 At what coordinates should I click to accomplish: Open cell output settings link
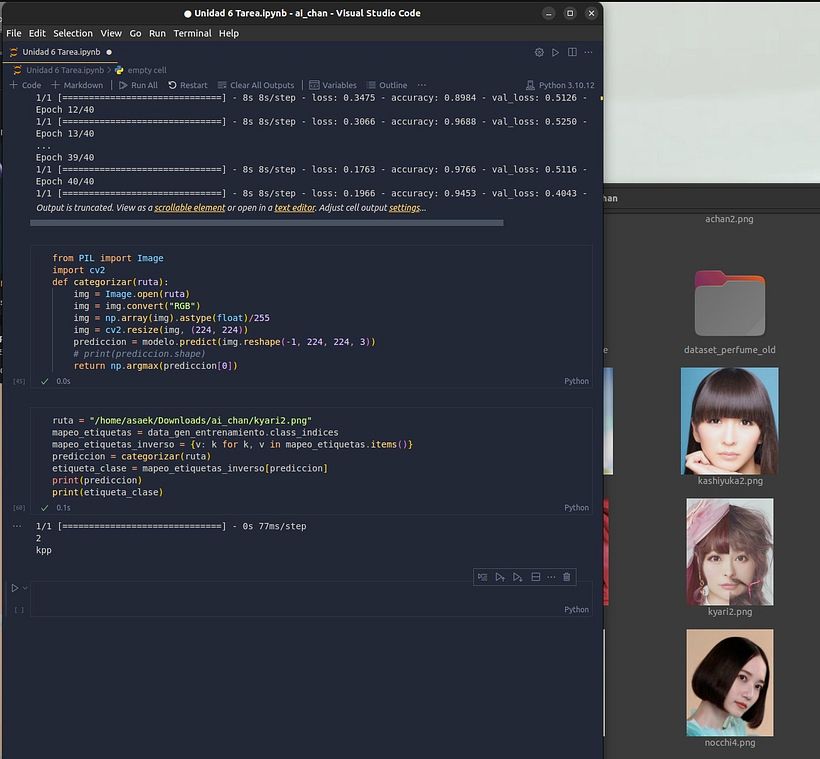pyautogui.click(x=404, y=208)
